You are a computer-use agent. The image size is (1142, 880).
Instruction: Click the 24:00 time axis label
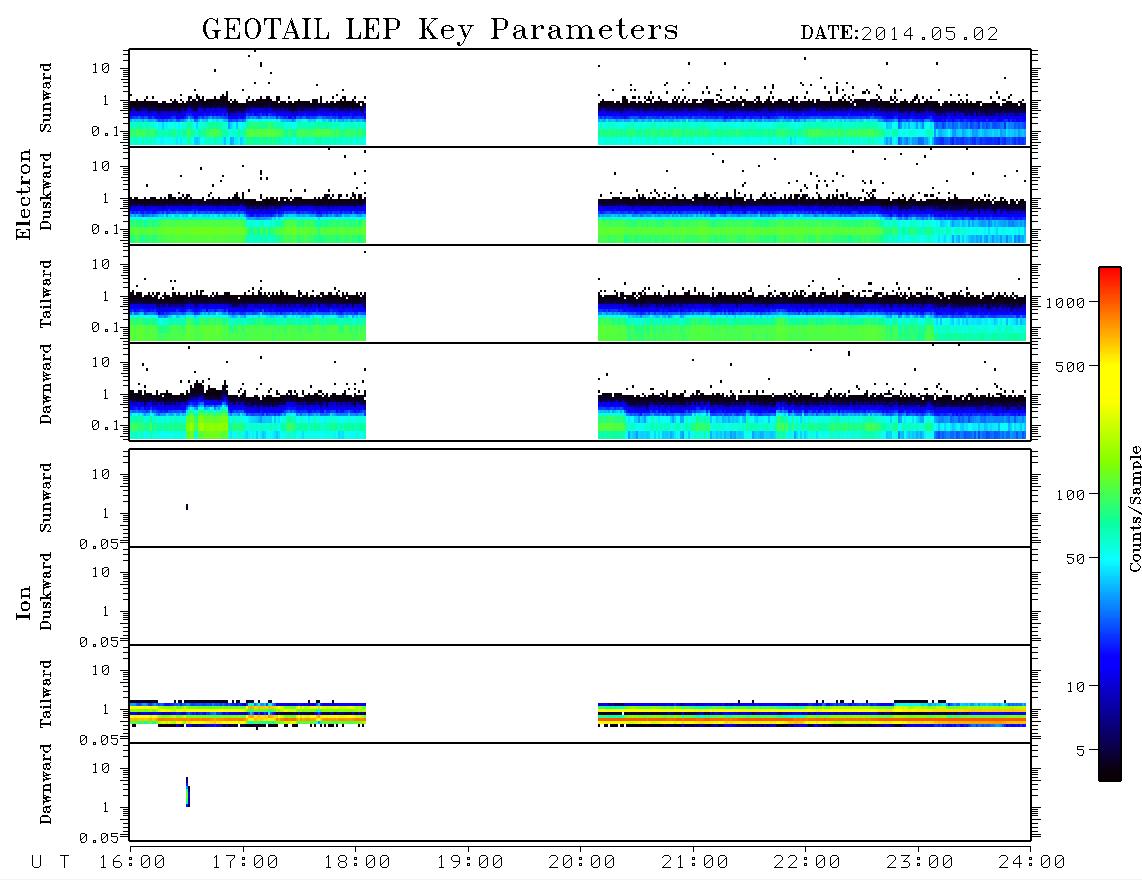[x=1032, y=863]
